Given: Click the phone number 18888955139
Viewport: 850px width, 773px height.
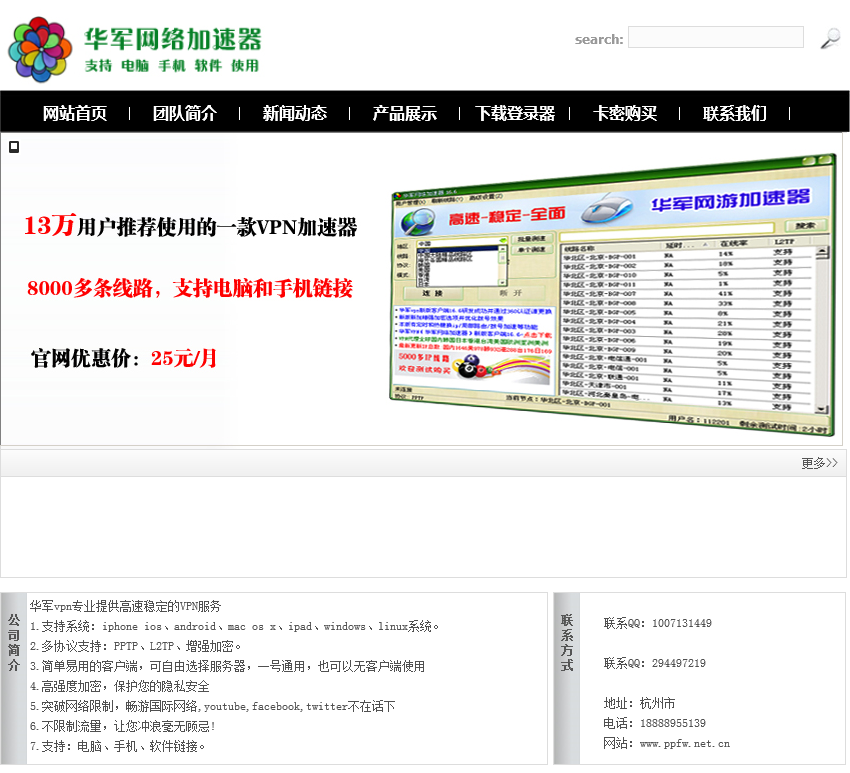Looking at the screenshot, I should pos(673,724).
